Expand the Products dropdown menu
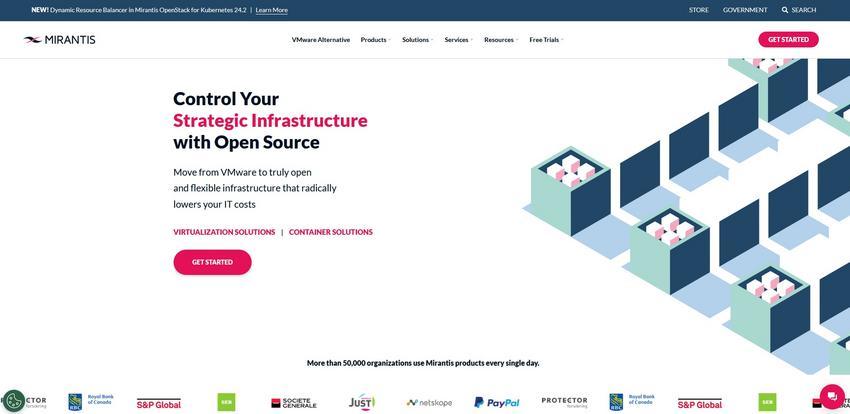The height and width of the screenshot is (414, 850). click(375, 40)
